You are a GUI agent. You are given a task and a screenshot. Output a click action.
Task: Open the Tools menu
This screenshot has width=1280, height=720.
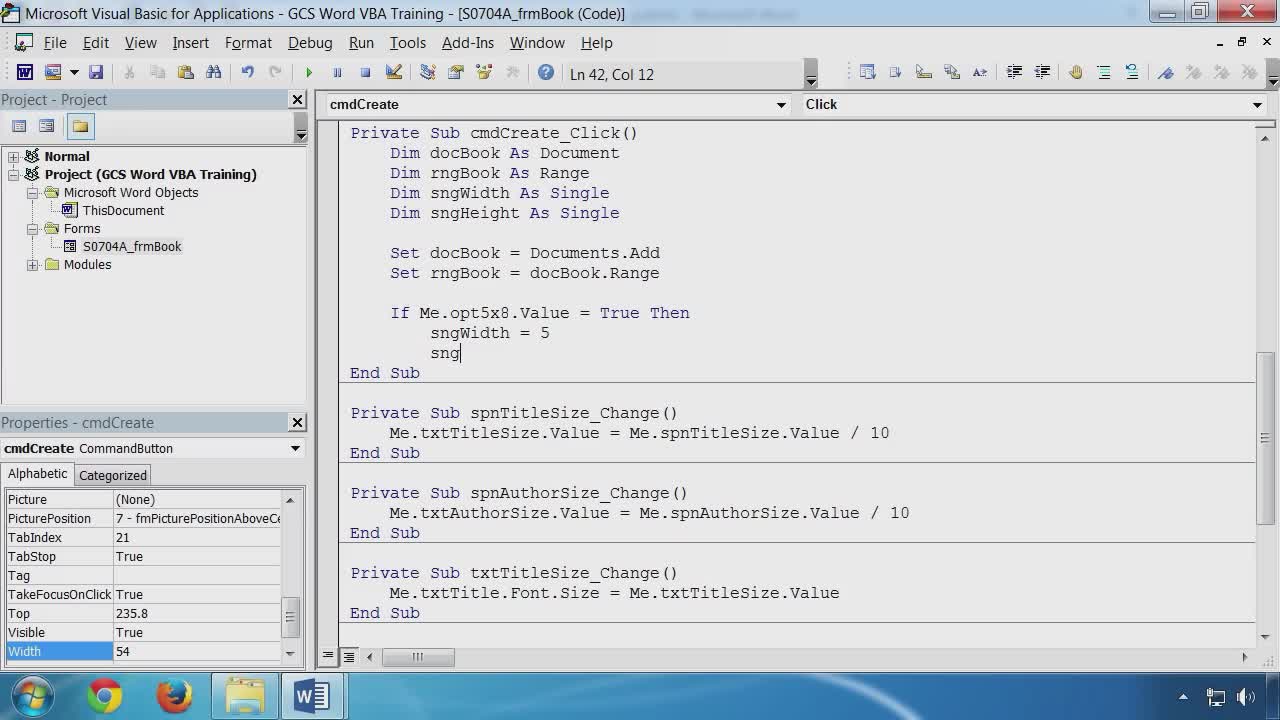coord(407,43)
